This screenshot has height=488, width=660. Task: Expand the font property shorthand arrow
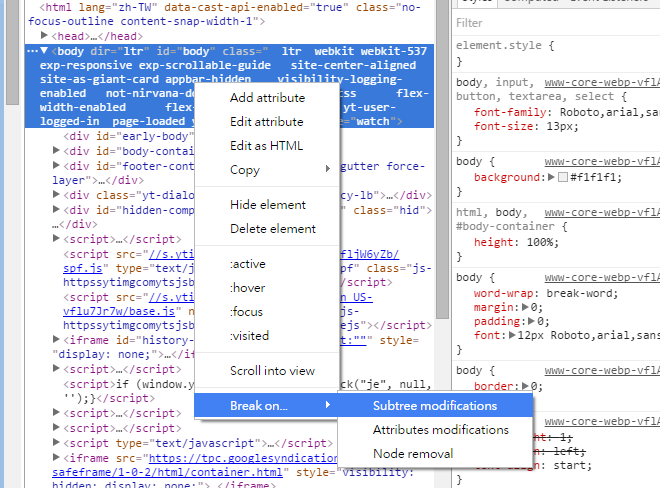click(514, 336)
